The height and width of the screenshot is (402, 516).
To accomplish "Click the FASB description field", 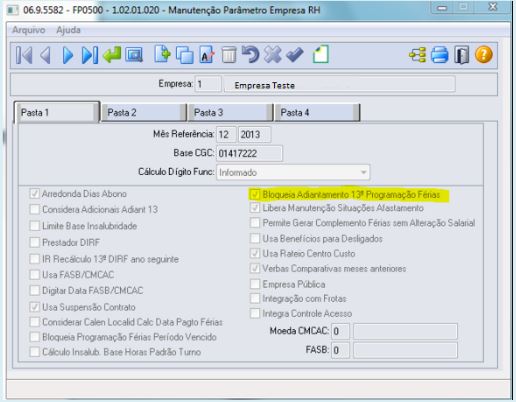I will [x=405, y=350].
